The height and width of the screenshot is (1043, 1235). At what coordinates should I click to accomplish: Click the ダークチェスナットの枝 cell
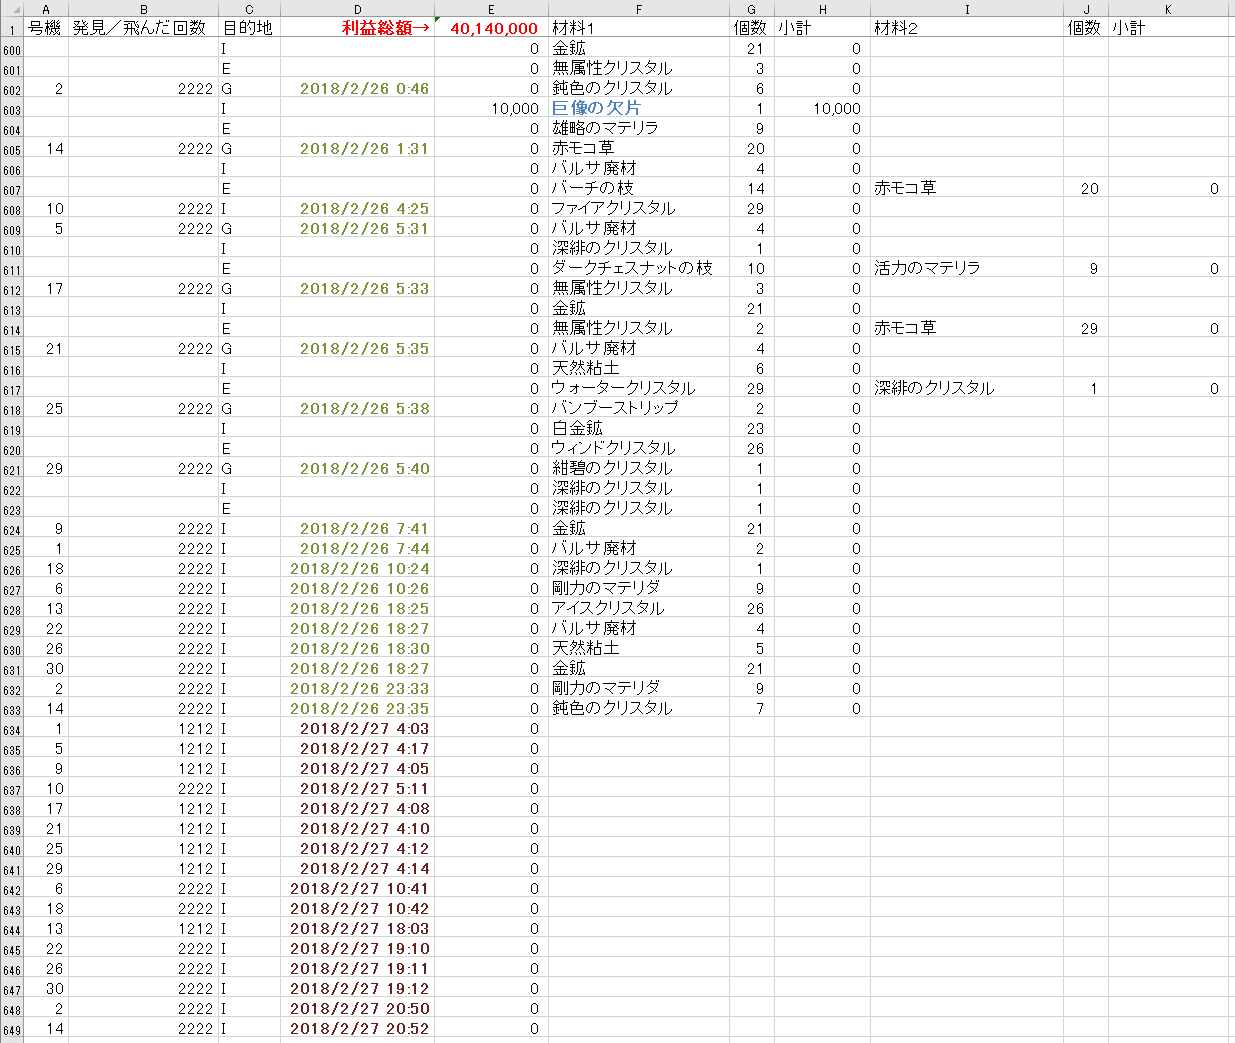(x=632, y=268)
